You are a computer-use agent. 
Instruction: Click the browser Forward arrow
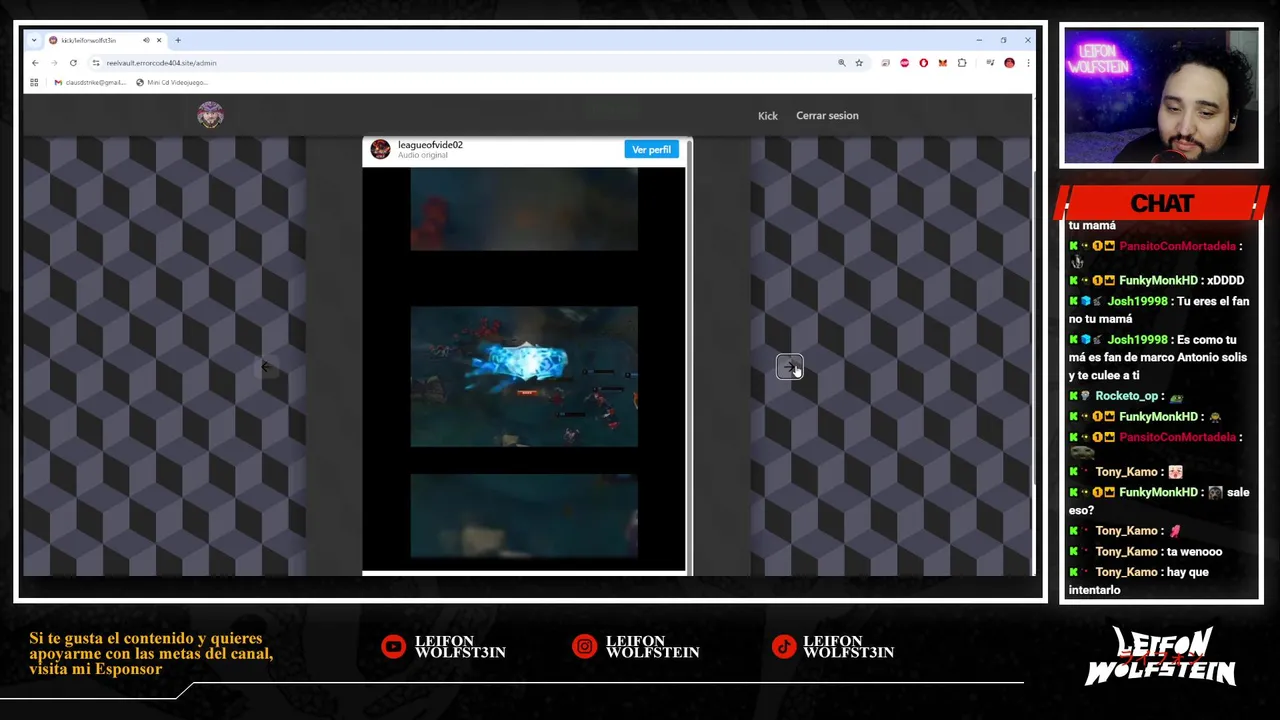click(x=54, y=63)
